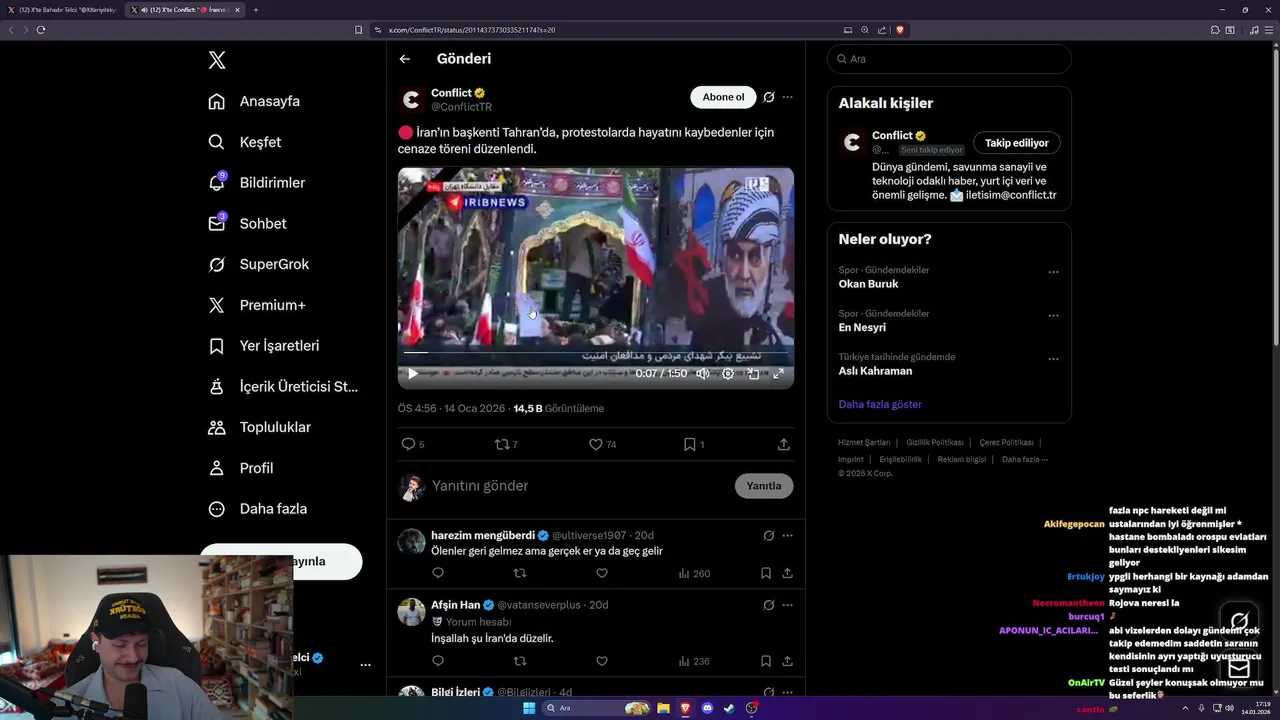Bookmark harezim mengüberdi's reply

[x=766, y=573]
